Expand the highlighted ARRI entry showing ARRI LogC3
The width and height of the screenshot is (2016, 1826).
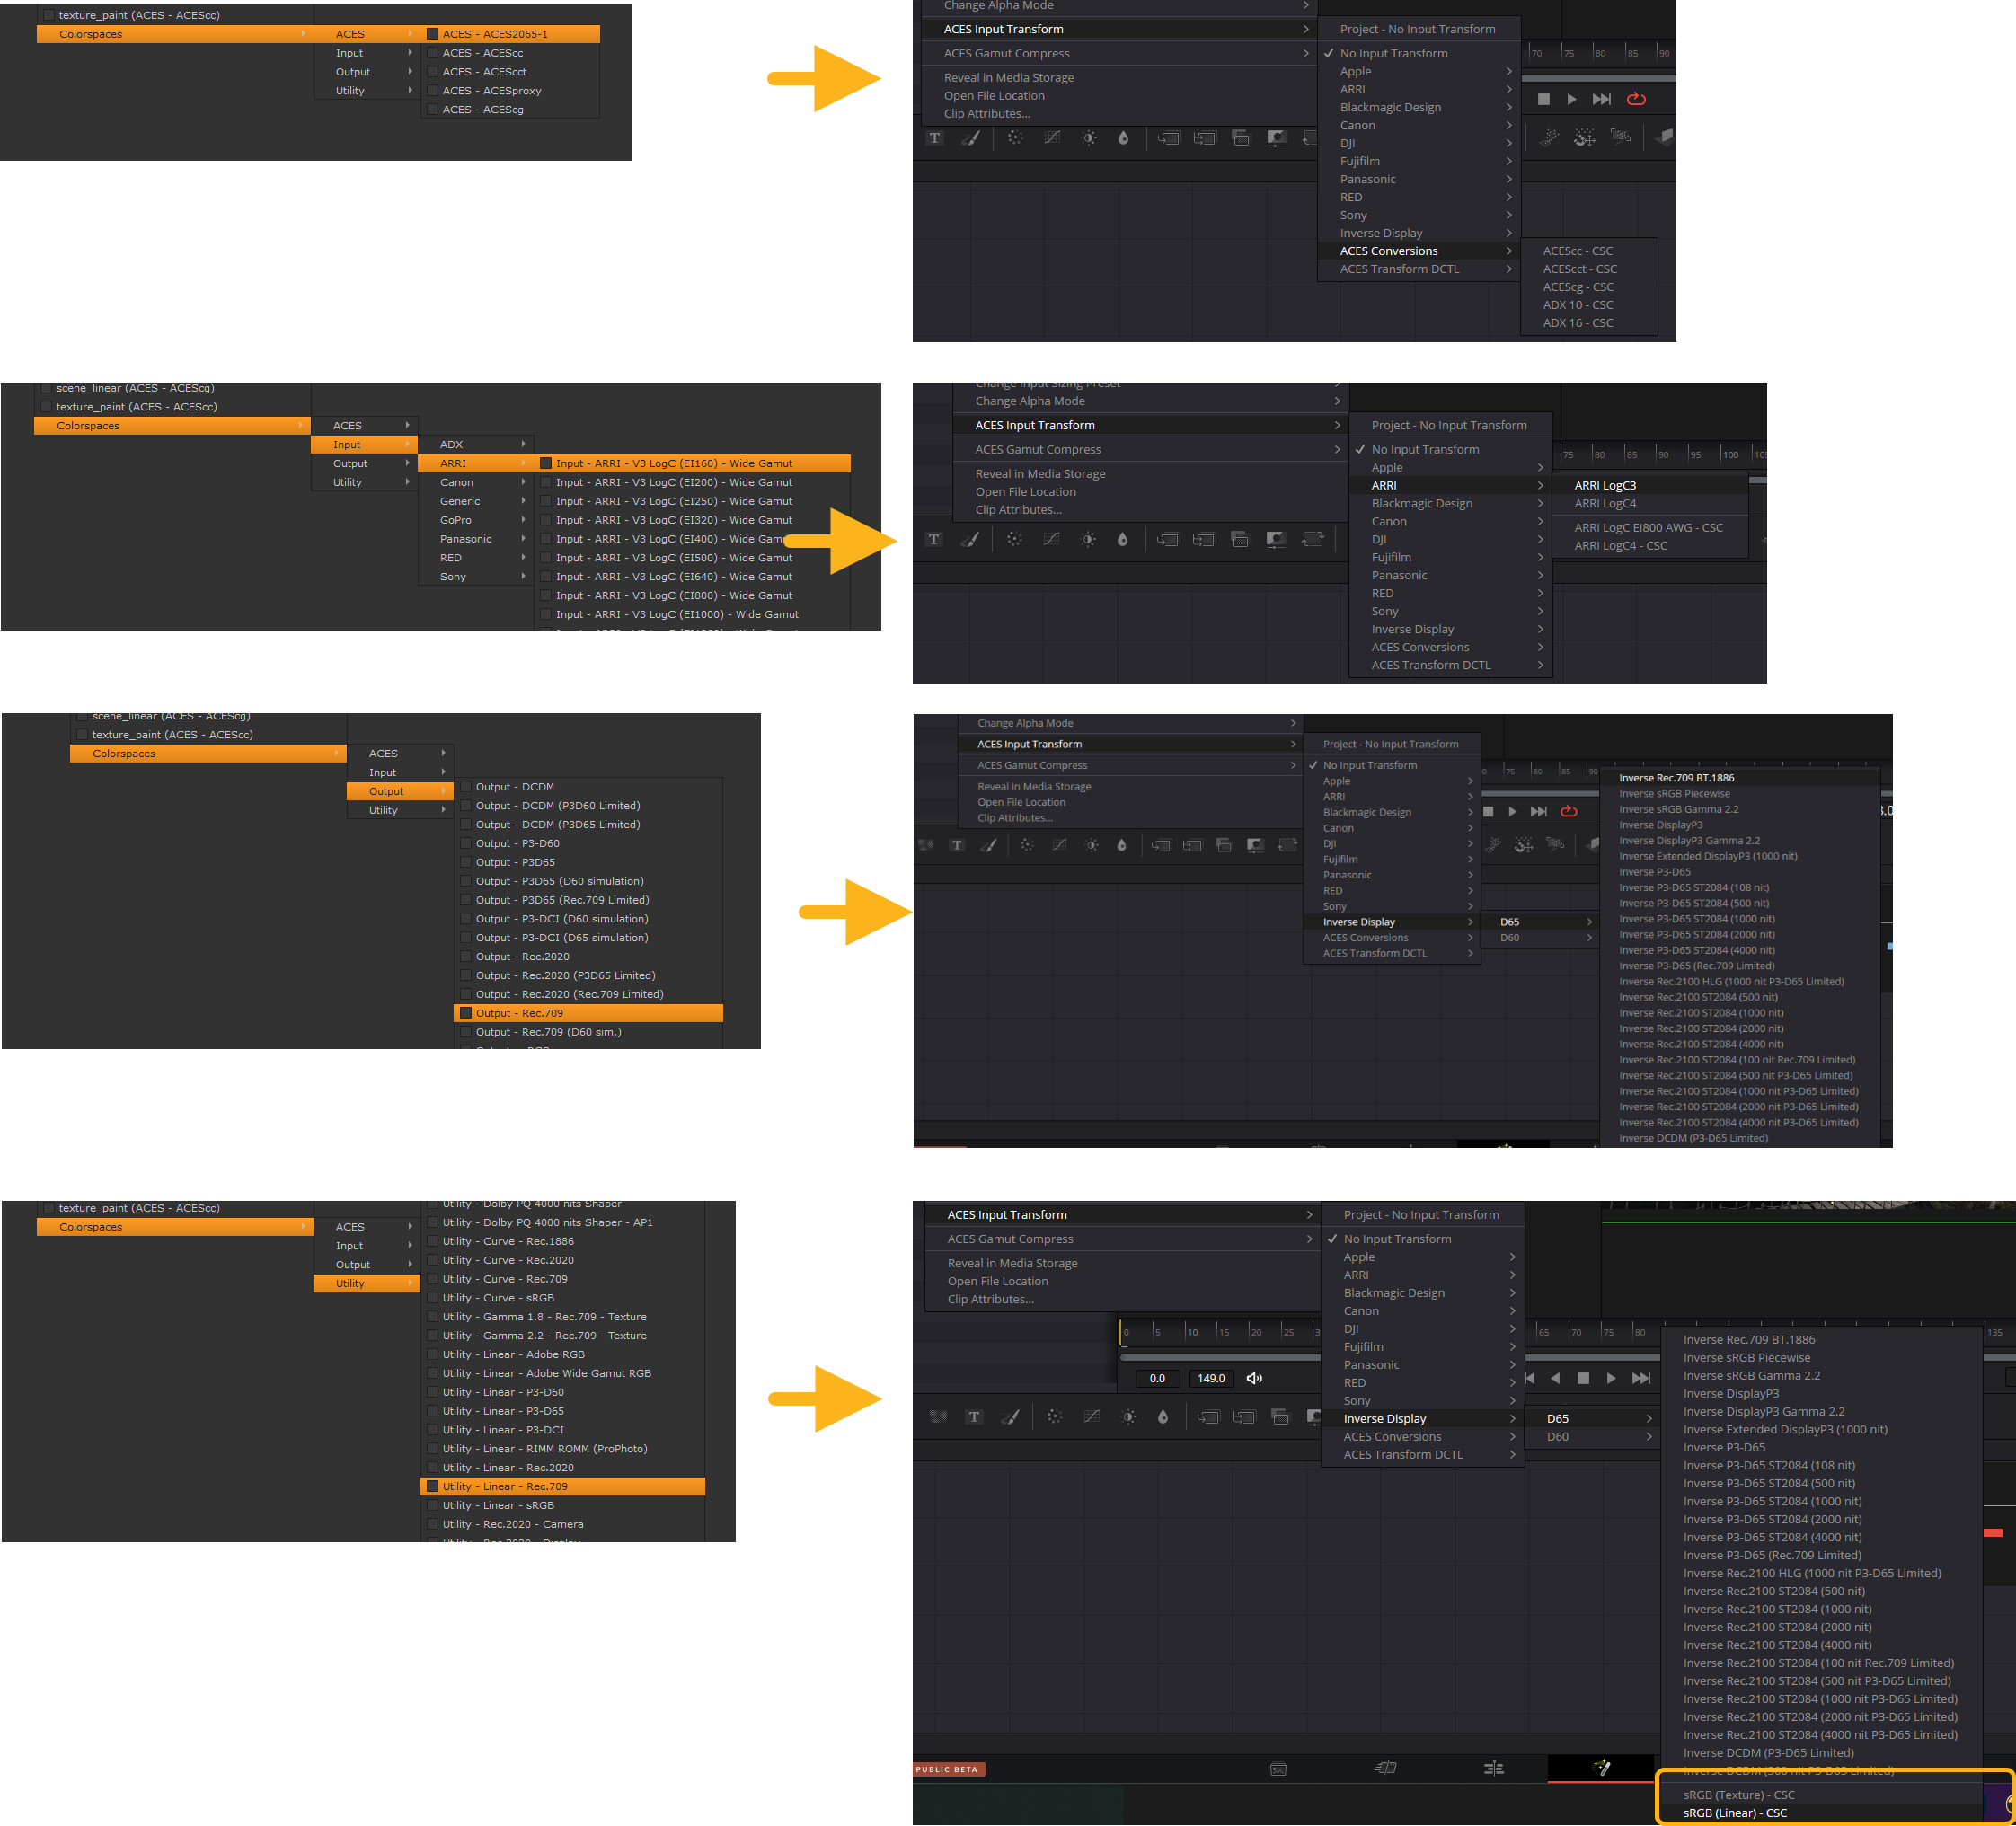(1450, 485)
